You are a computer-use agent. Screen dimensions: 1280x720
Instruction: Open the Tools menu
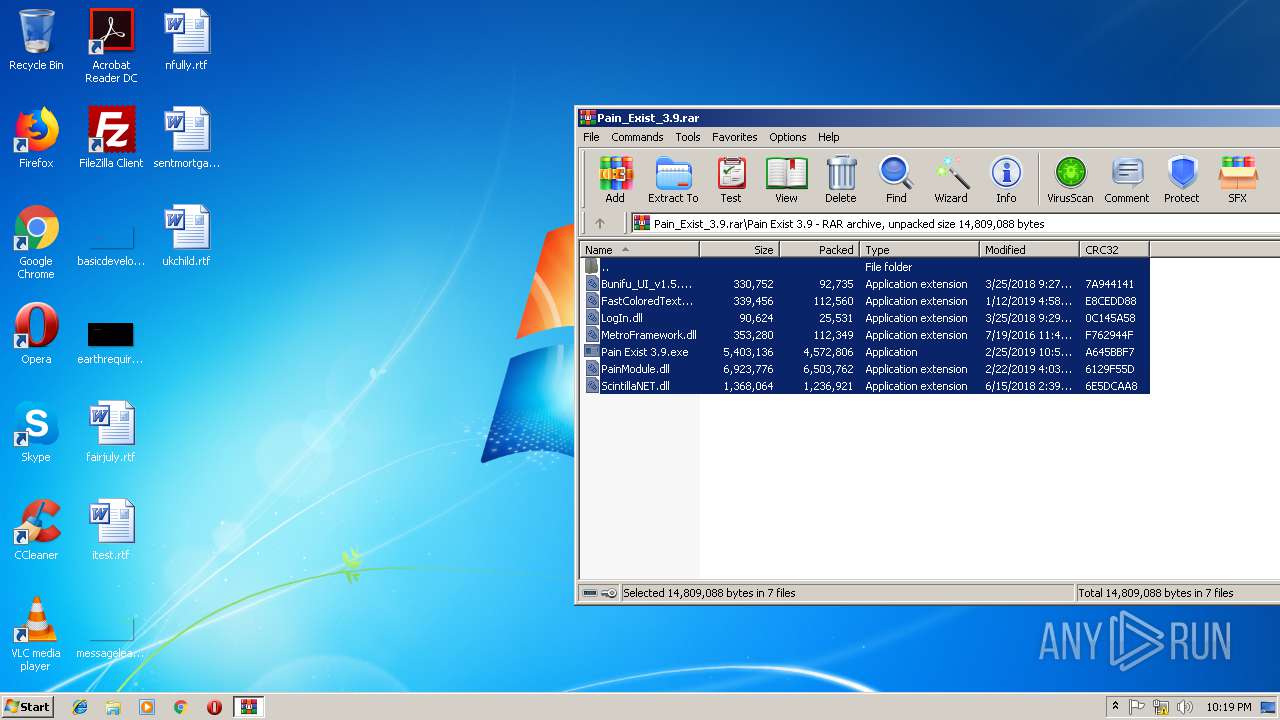click(x=688, y=137)
